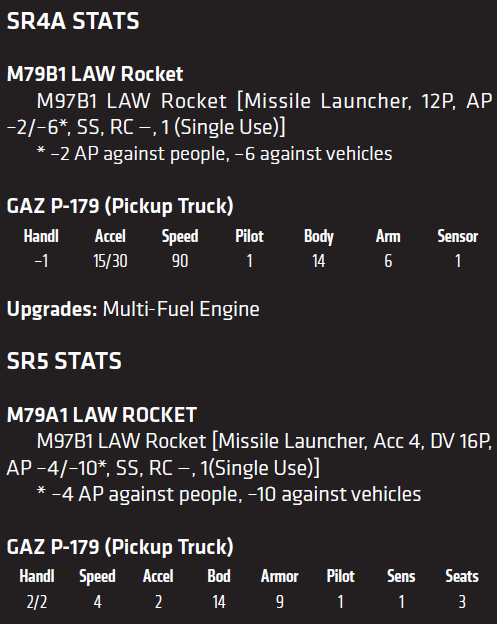Select the M79B1 LAW Rocket title
Image resolution: width=497 pixels, height=624 pixels.
pos(95,74)
